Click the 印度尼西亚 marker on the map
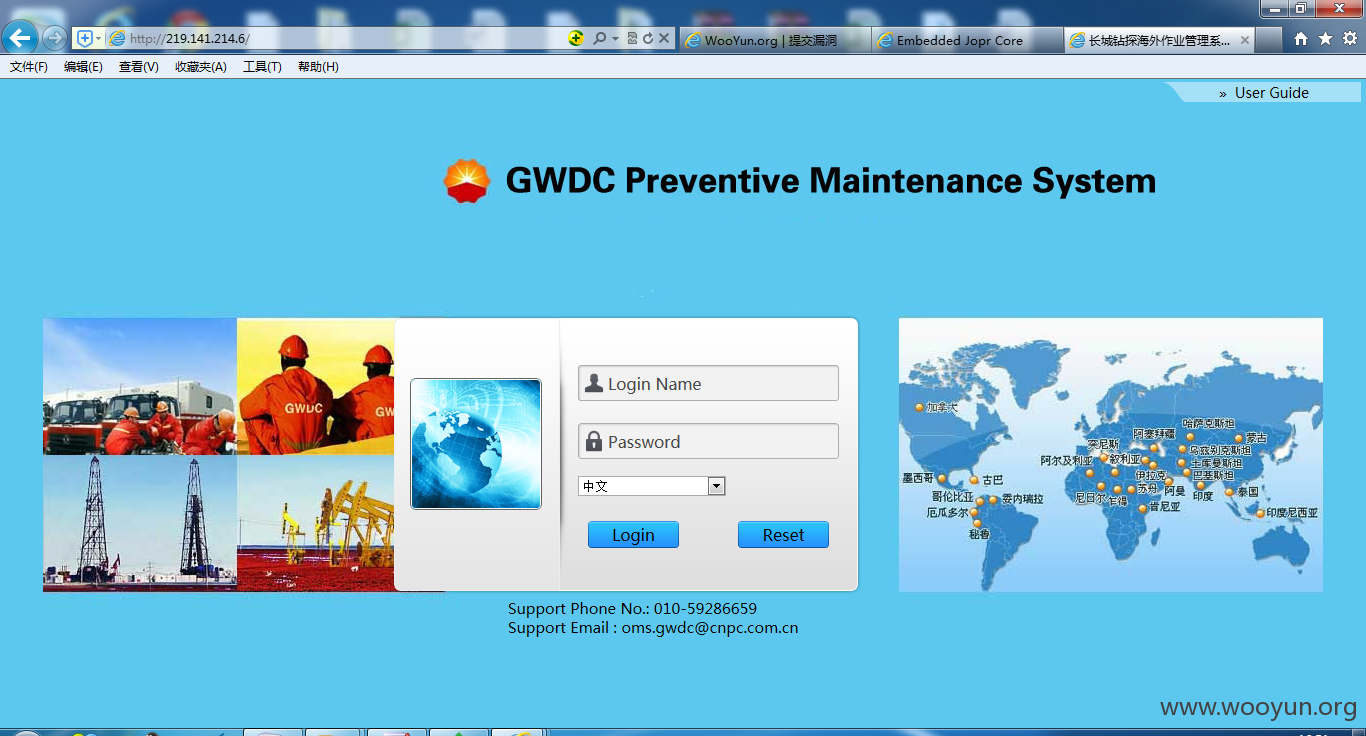The image size is (1366, 736). [x=1260, y=513]
